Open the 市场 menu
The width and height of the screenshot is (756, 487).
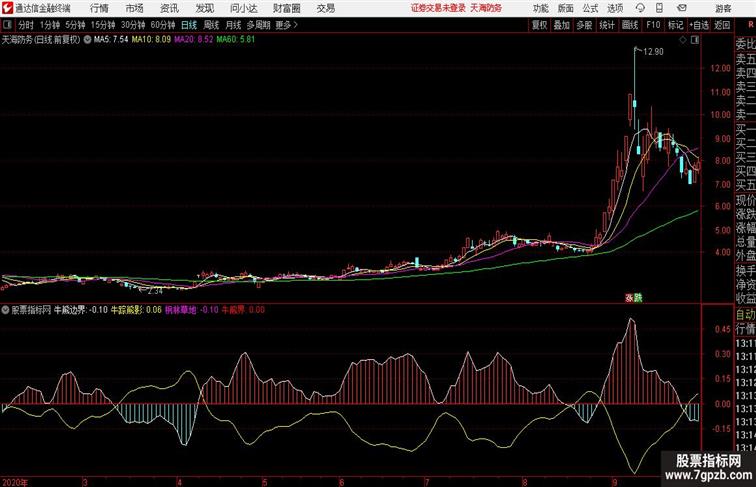(134, 8)
